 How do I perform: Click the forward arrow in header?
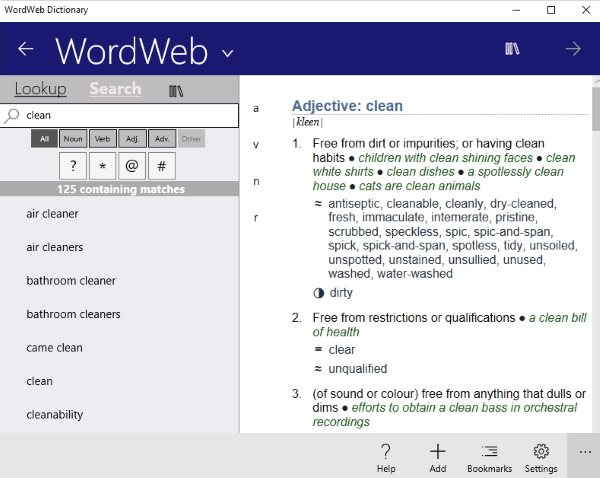tap(573, 49)
